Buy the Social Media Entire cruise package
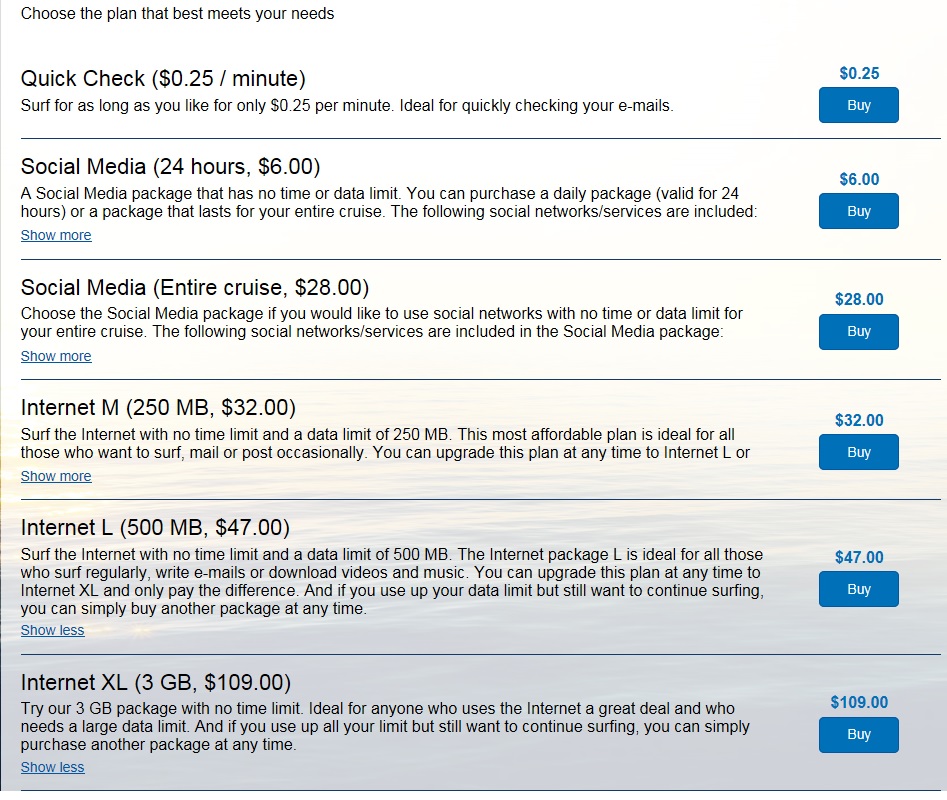Image resolution: width=947 pixels, height=800 pixels. point(858,331)
